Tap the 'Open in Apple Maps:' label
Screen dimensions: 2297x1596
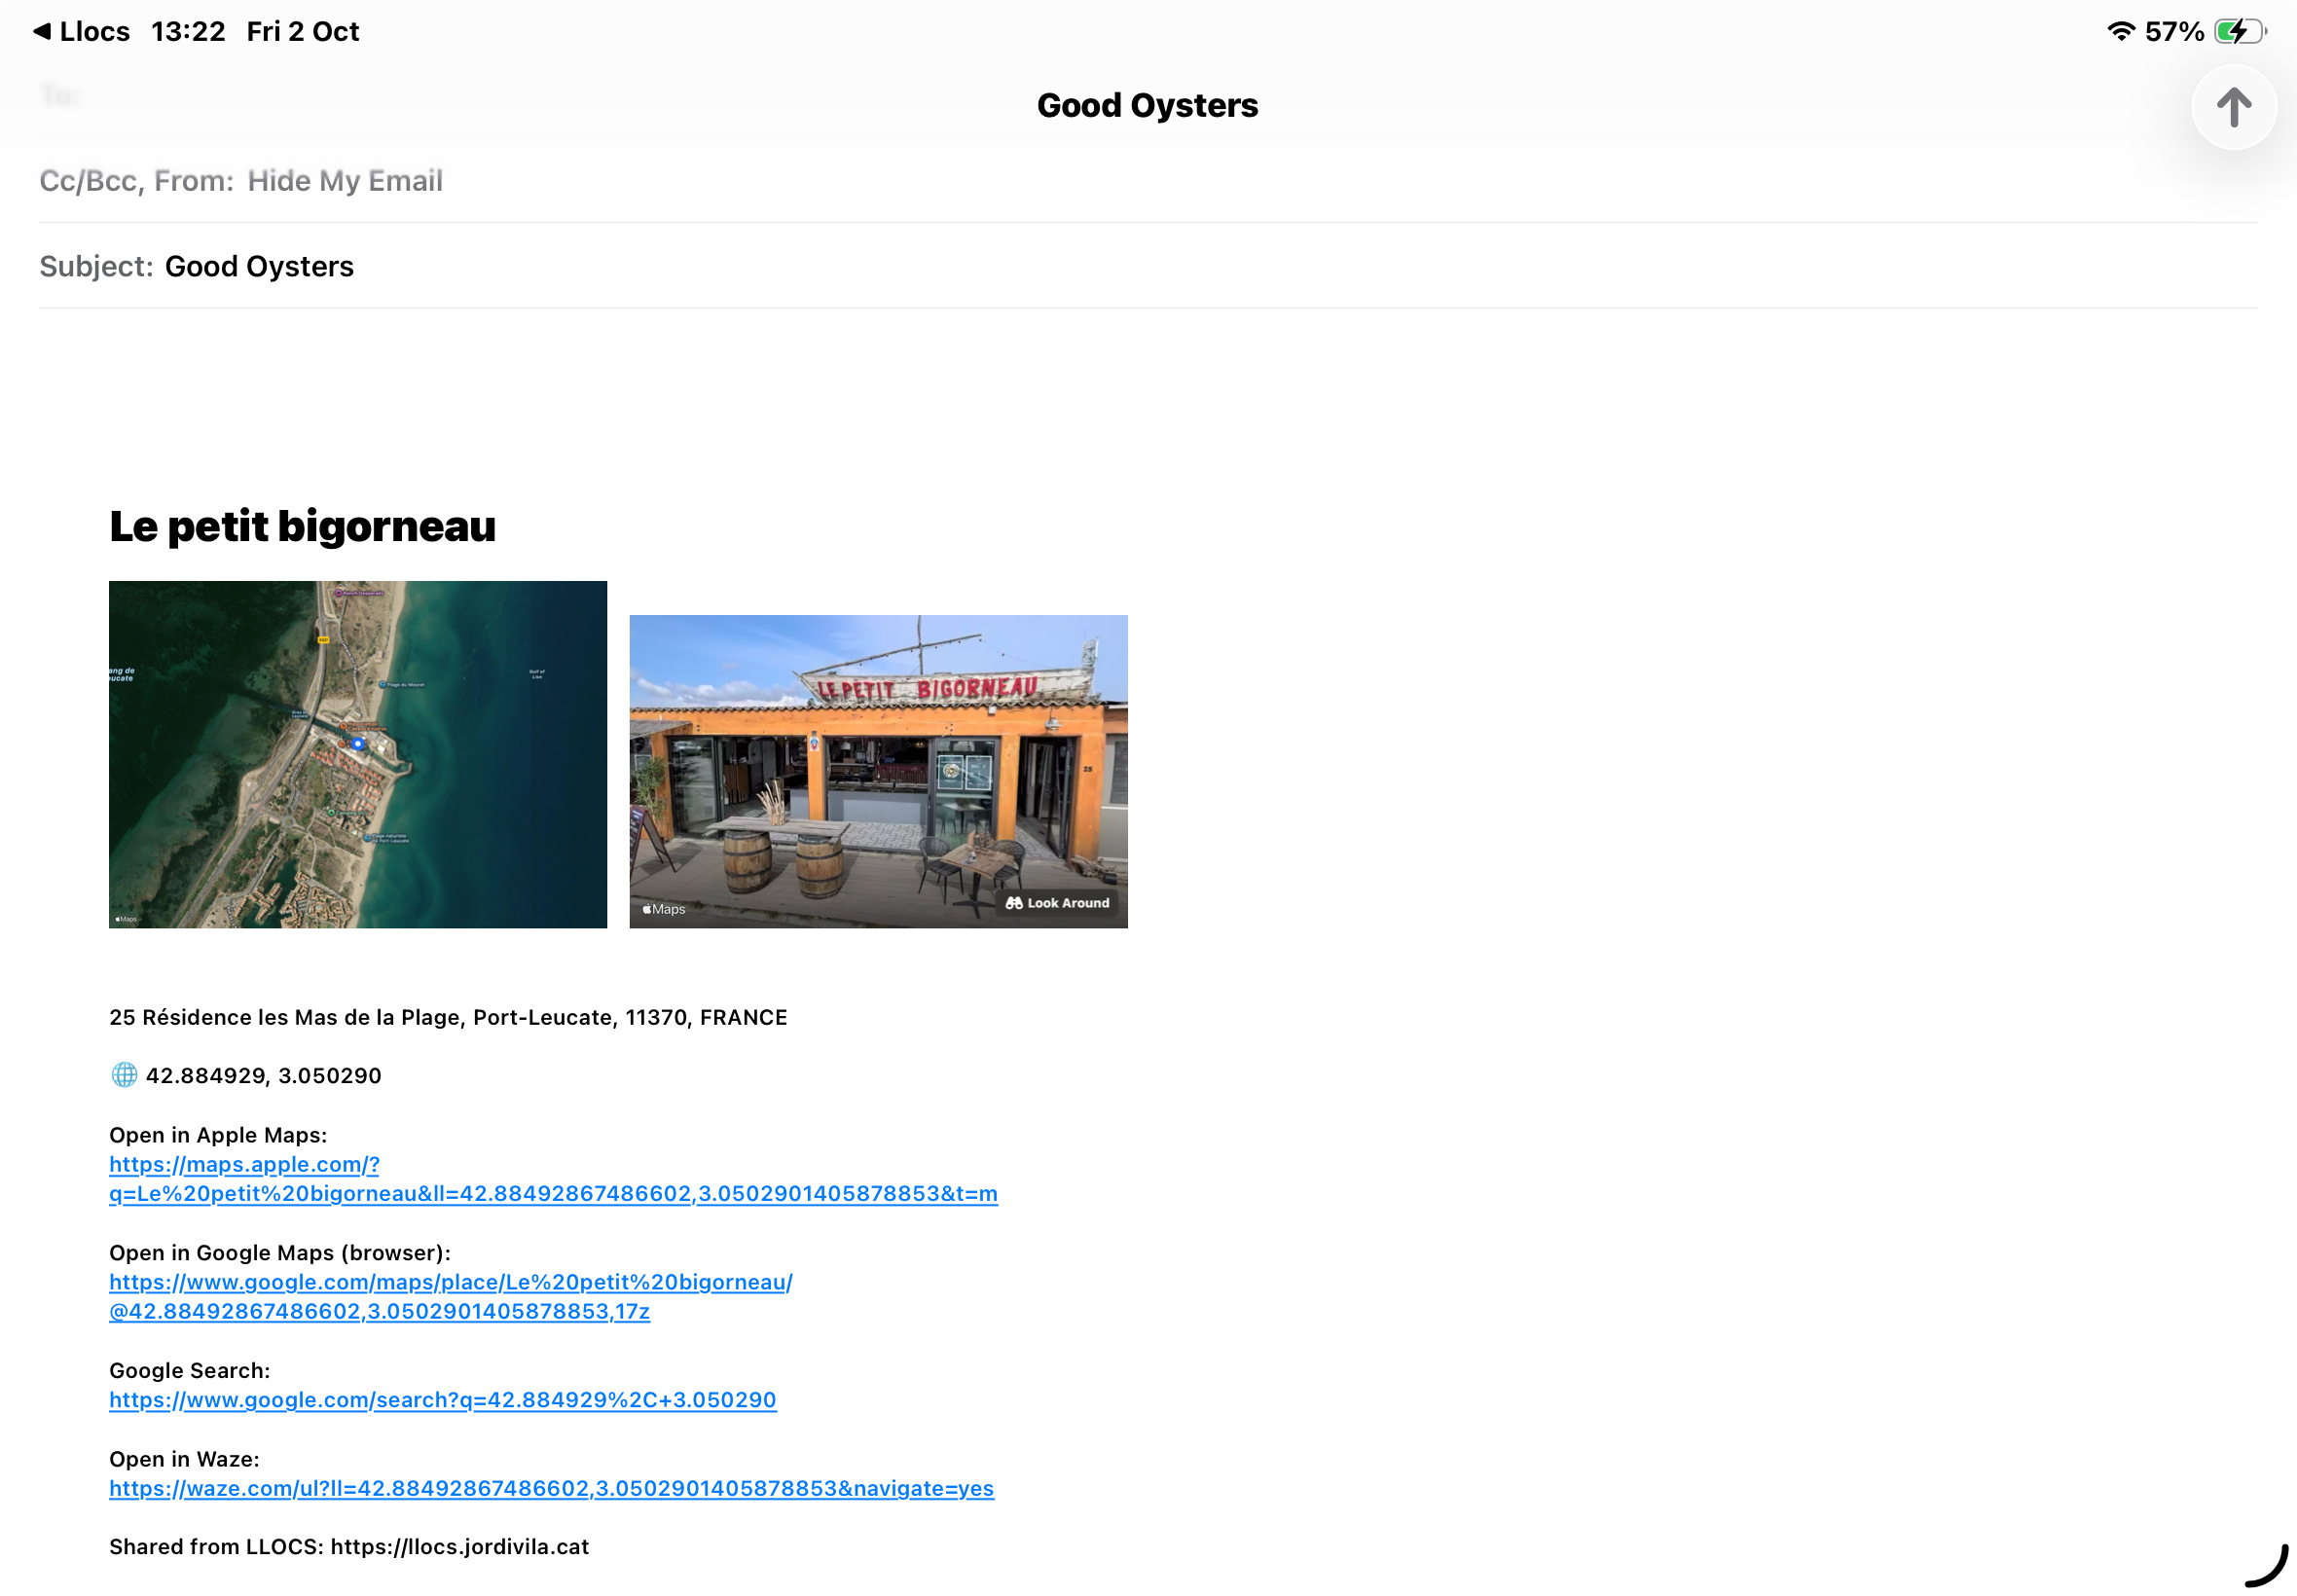pyautogui.click(x=218, y=1135)
